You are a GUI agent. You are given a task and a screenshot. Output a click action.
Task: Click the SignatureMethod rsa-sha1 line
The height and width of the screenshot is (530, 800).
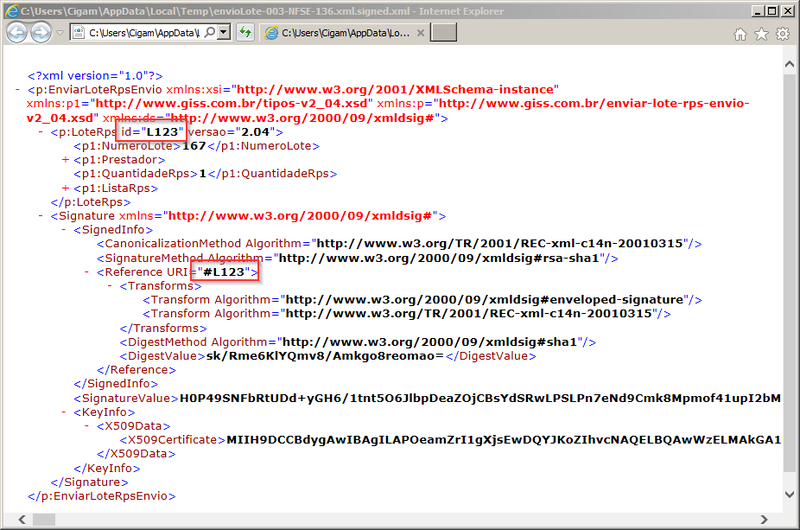(x=357, y=258)
